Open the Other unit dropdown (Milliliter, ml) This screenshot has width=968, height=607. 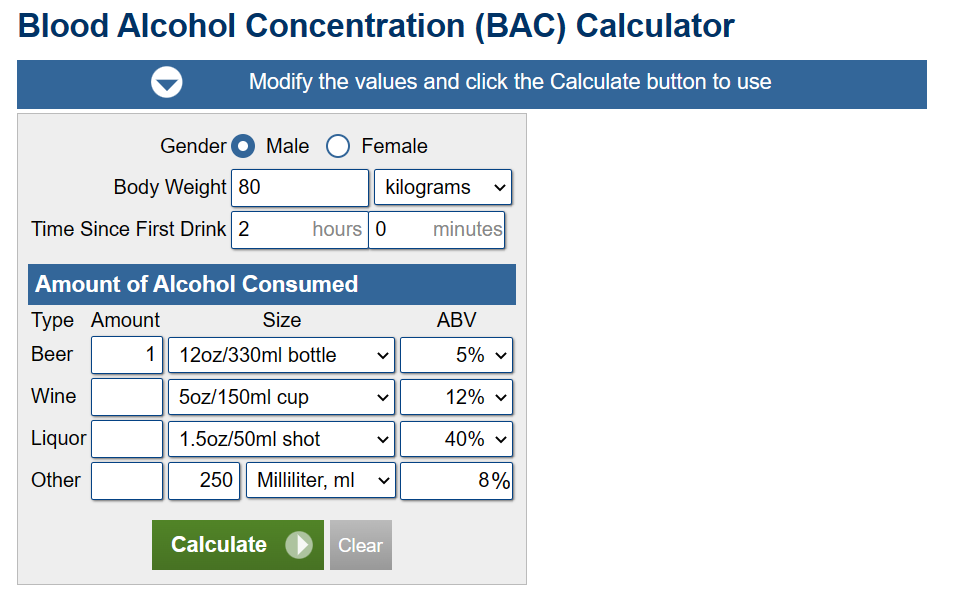(x=321, y=481)
